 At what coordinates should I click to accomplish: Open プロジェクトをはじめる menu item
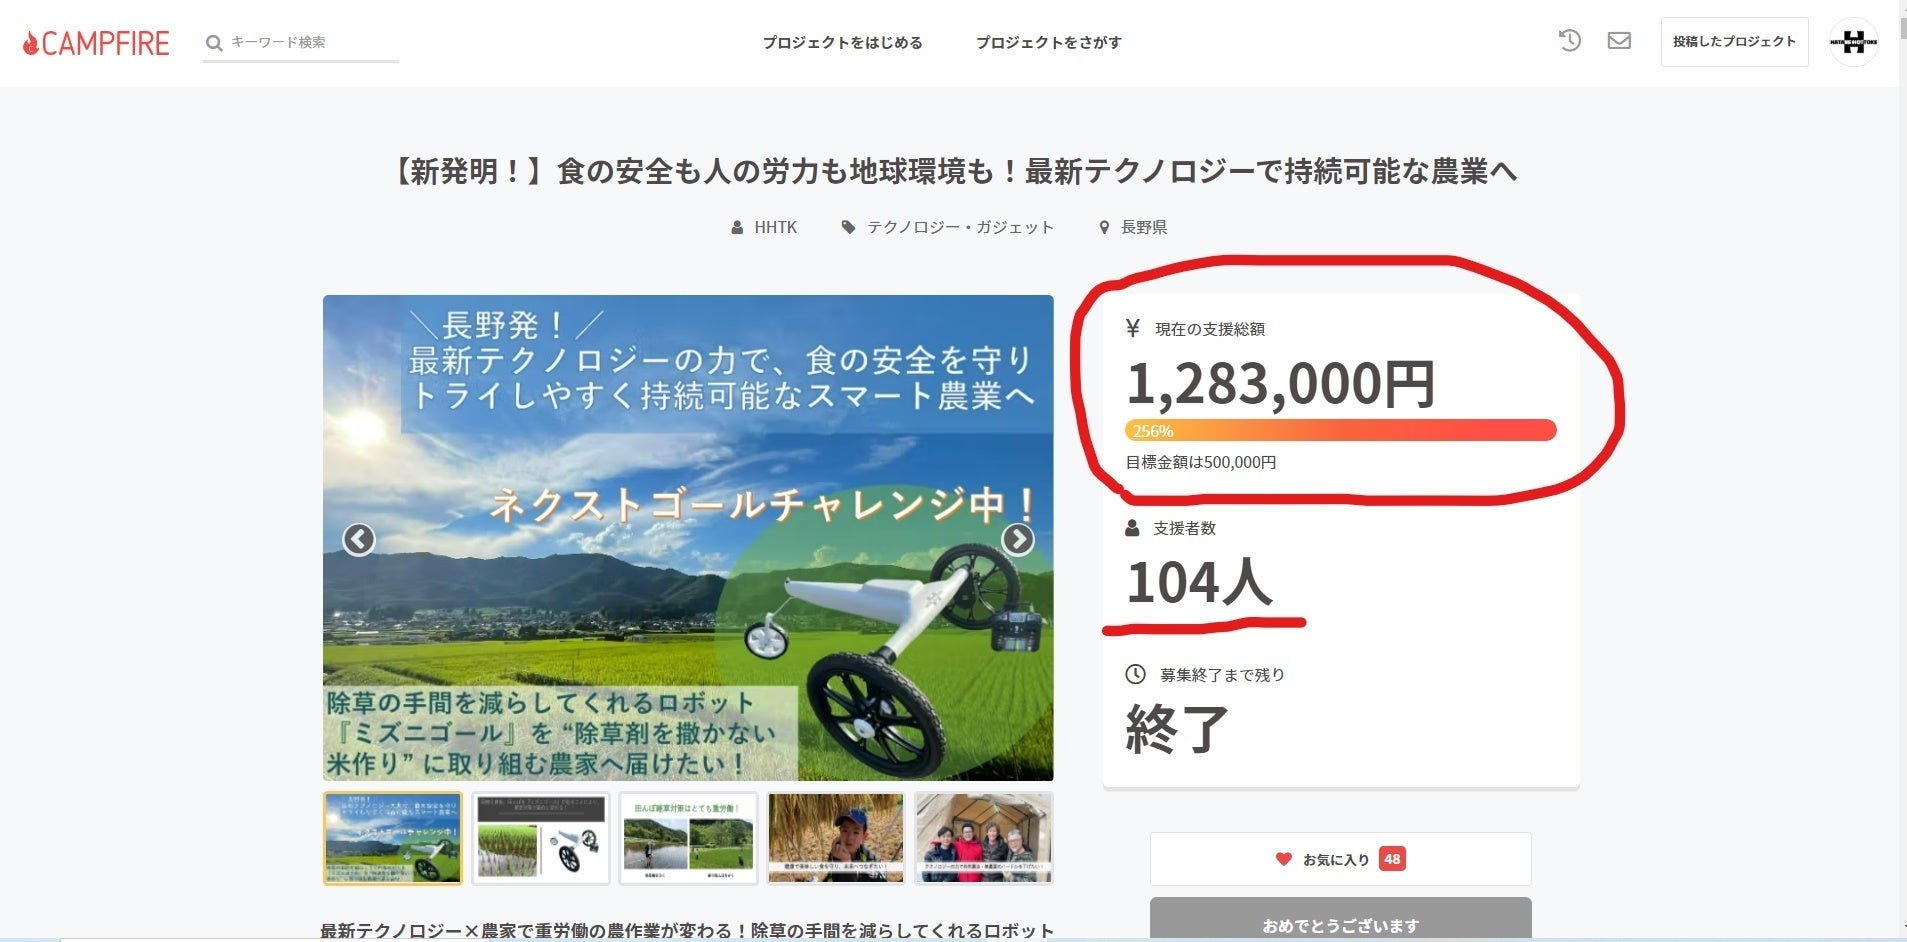point(842,43)
